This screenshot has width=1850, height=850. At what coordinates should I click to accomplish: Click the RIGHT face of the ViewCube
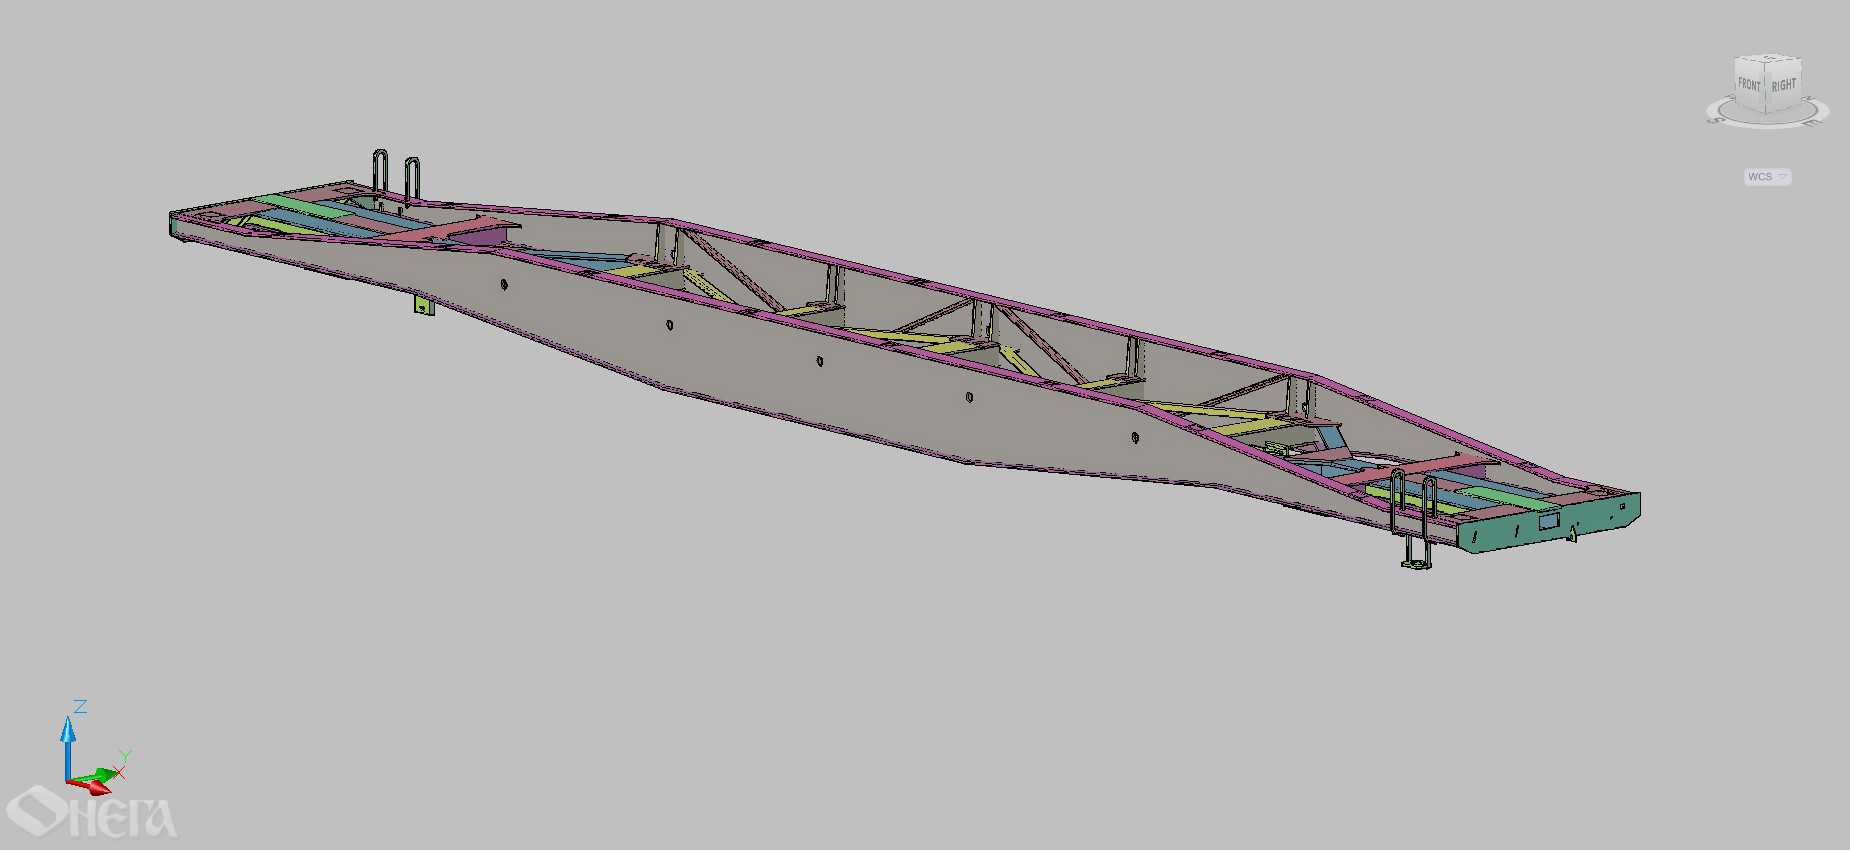pos(1783,86)
